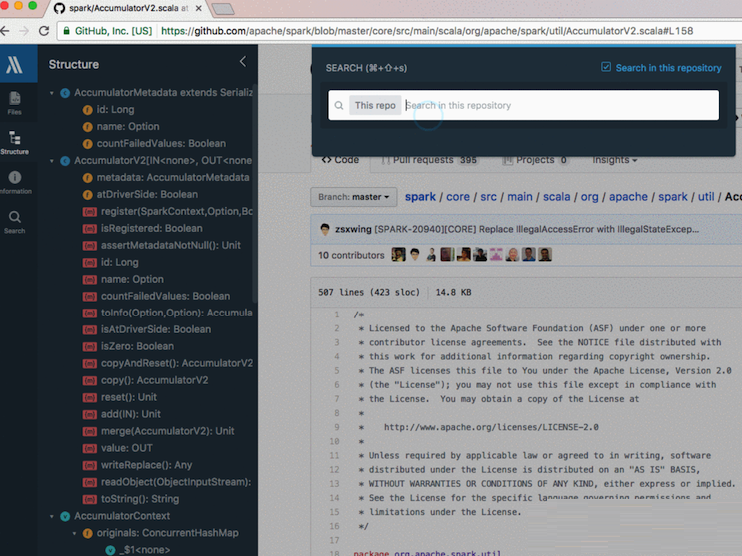Click the field icon beside originals: ConcurrentHashMap

point(88,533)
